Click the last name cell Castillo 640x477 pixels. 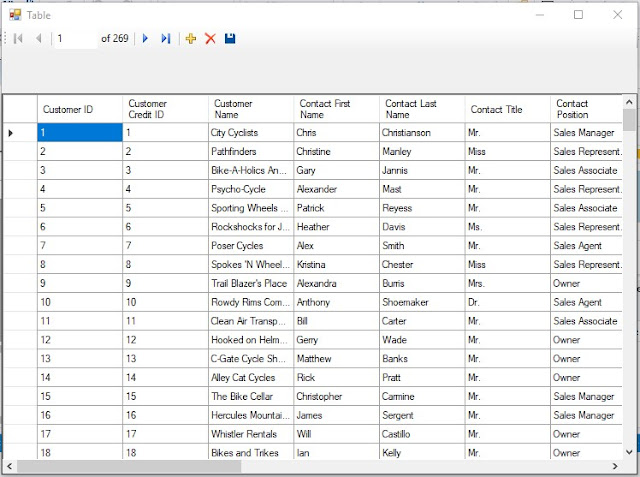tap(422, 434)
